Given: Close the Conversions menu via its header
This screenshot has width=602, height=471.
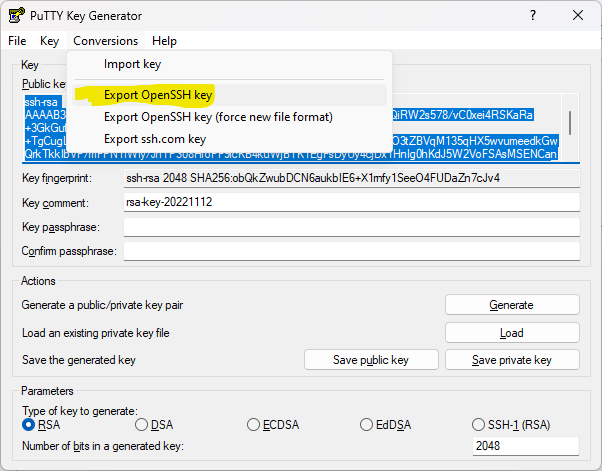Looking at the screenshot, I should pyautogui.click(x=106, y=41).
